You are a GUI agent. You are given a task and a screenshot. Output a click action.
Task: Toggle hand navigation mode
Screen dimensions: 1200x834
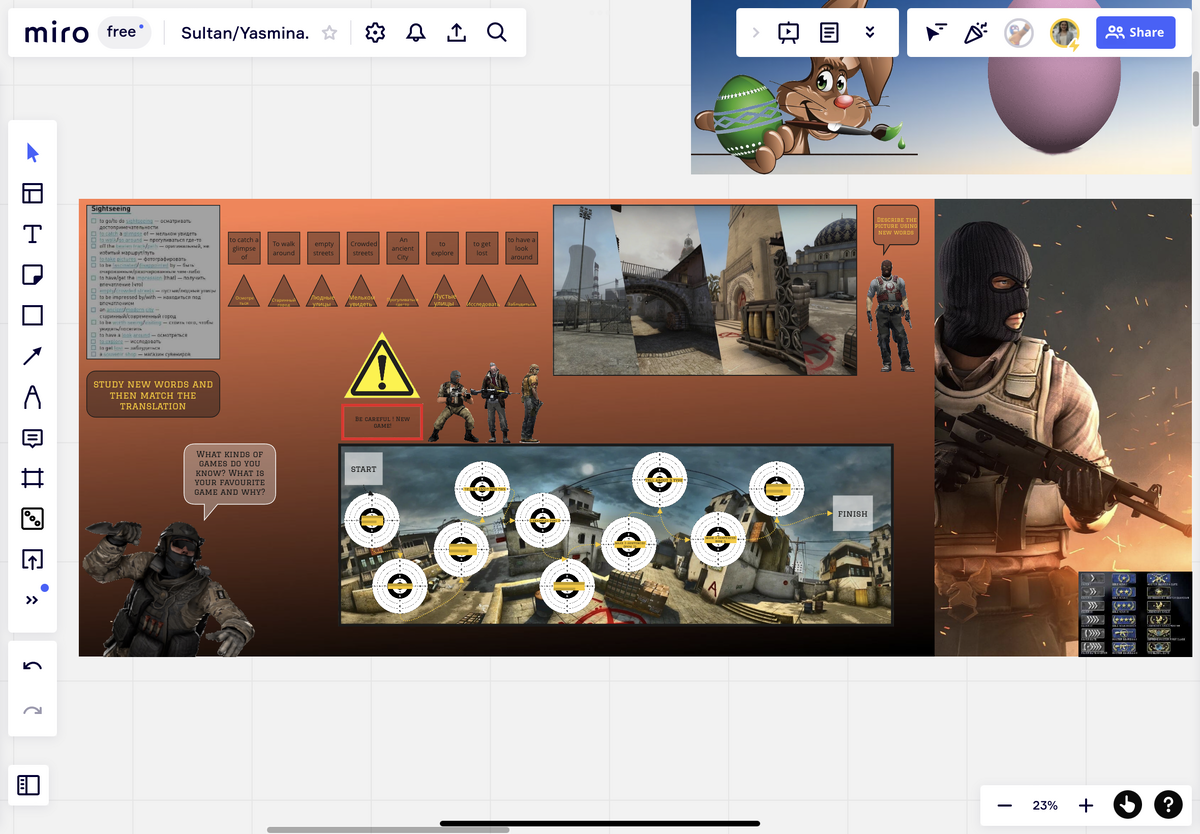(x=1127, y=804)
